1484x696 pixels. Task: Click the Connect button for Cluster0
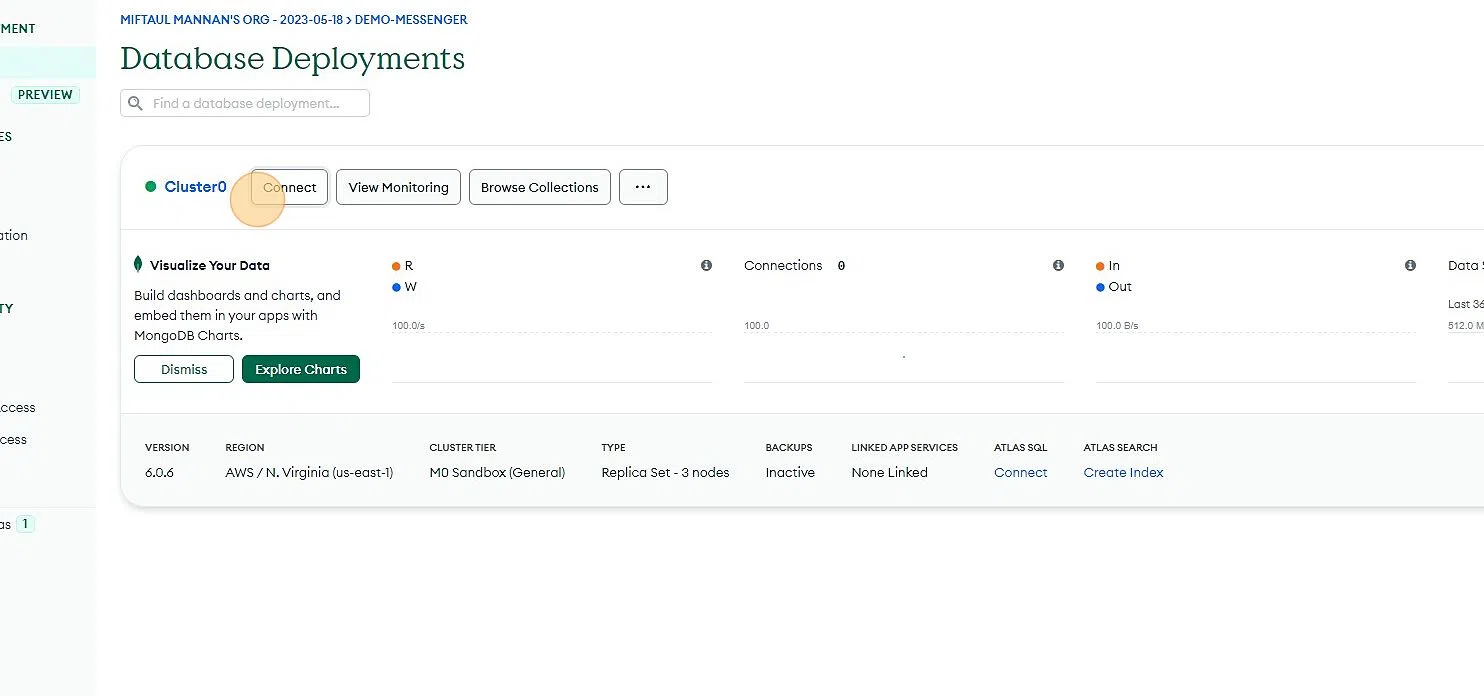pyautogui.click(x=289, y=187)
